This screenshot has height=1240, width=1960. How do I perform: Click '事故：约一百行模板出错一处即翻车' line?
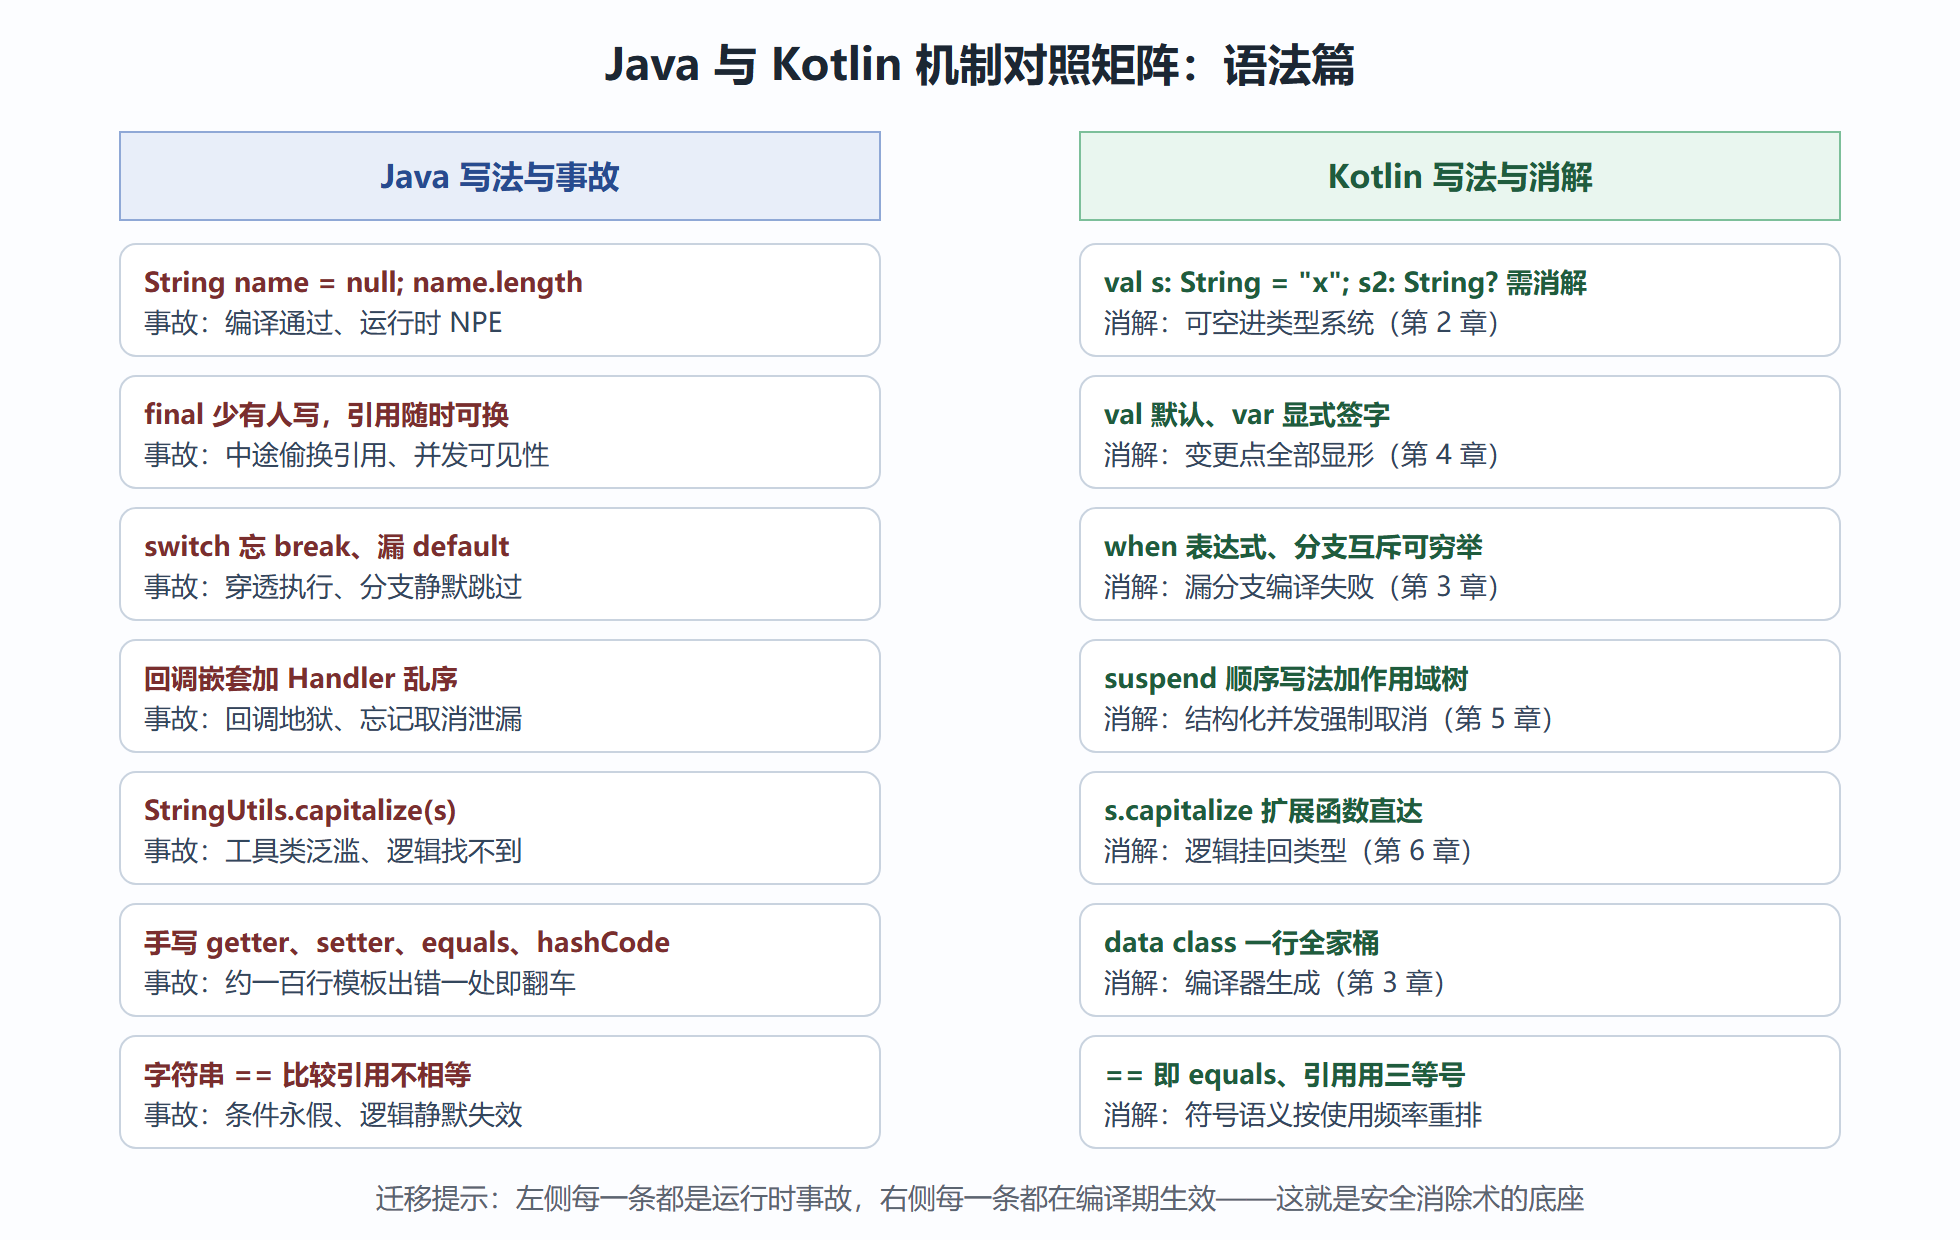[360, 983]
